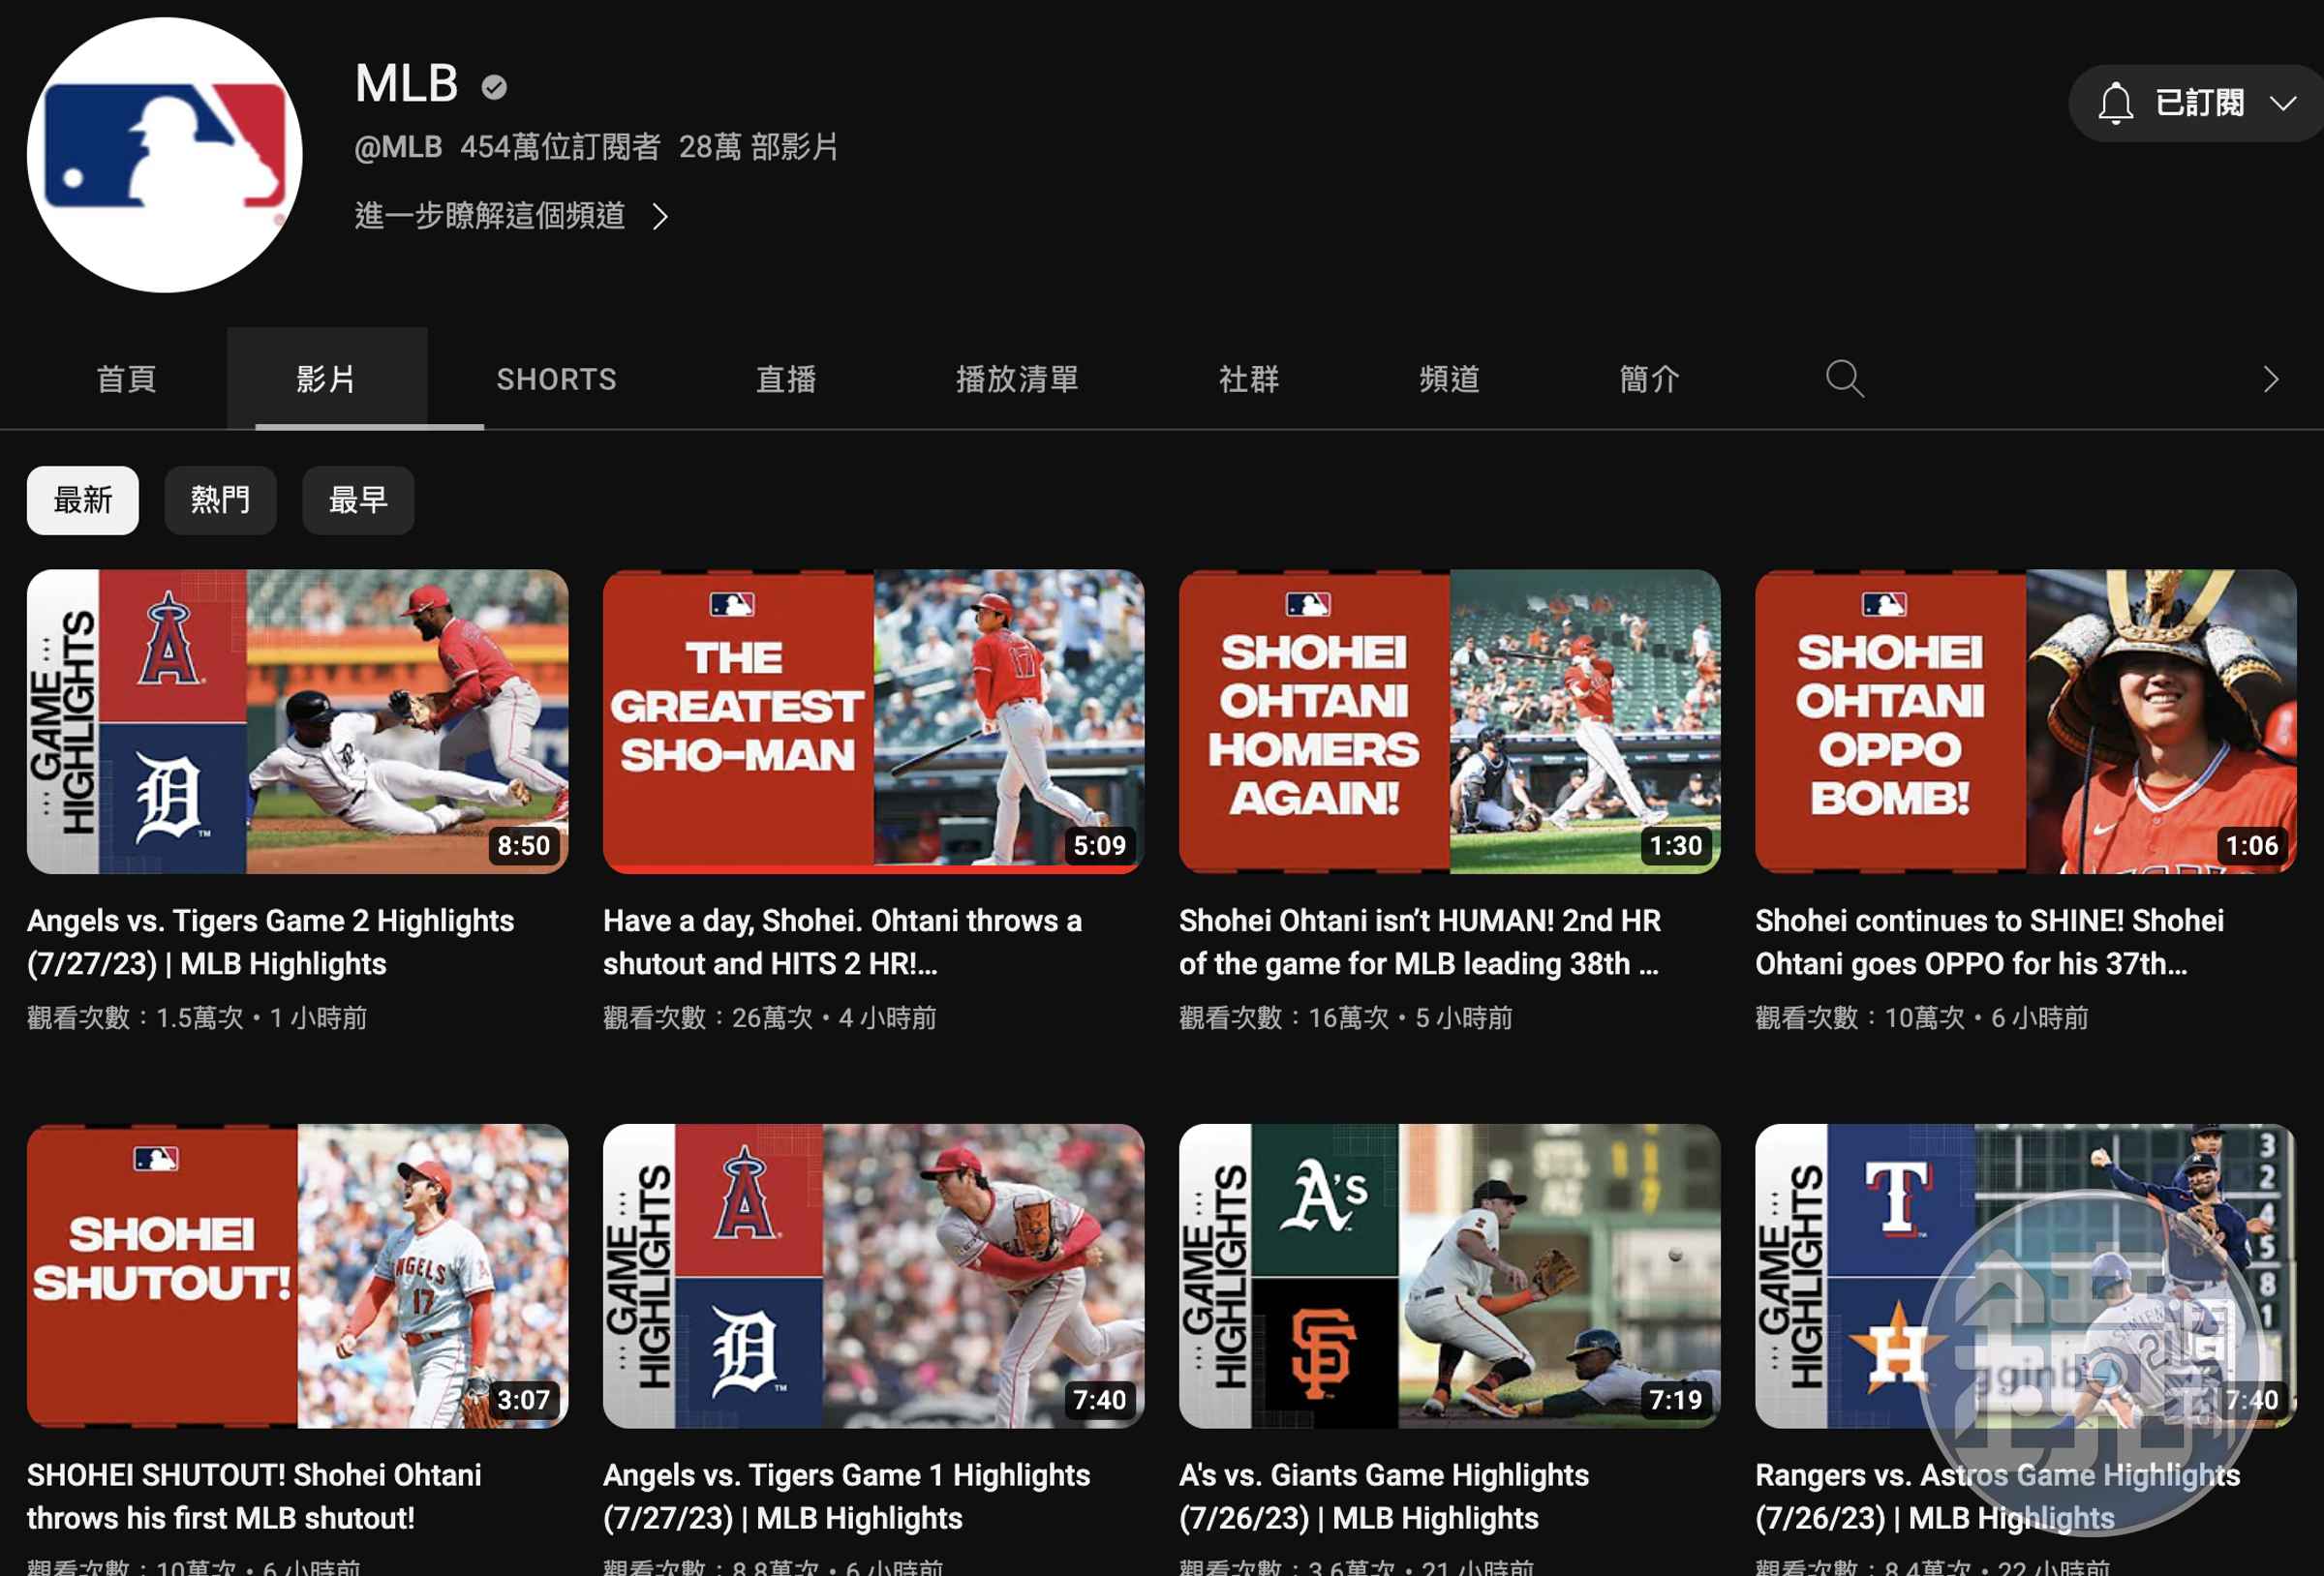Screen dimensions: 2324x1576
Task: Click the 8:50 duration badge
Action: tap(523, 846)
